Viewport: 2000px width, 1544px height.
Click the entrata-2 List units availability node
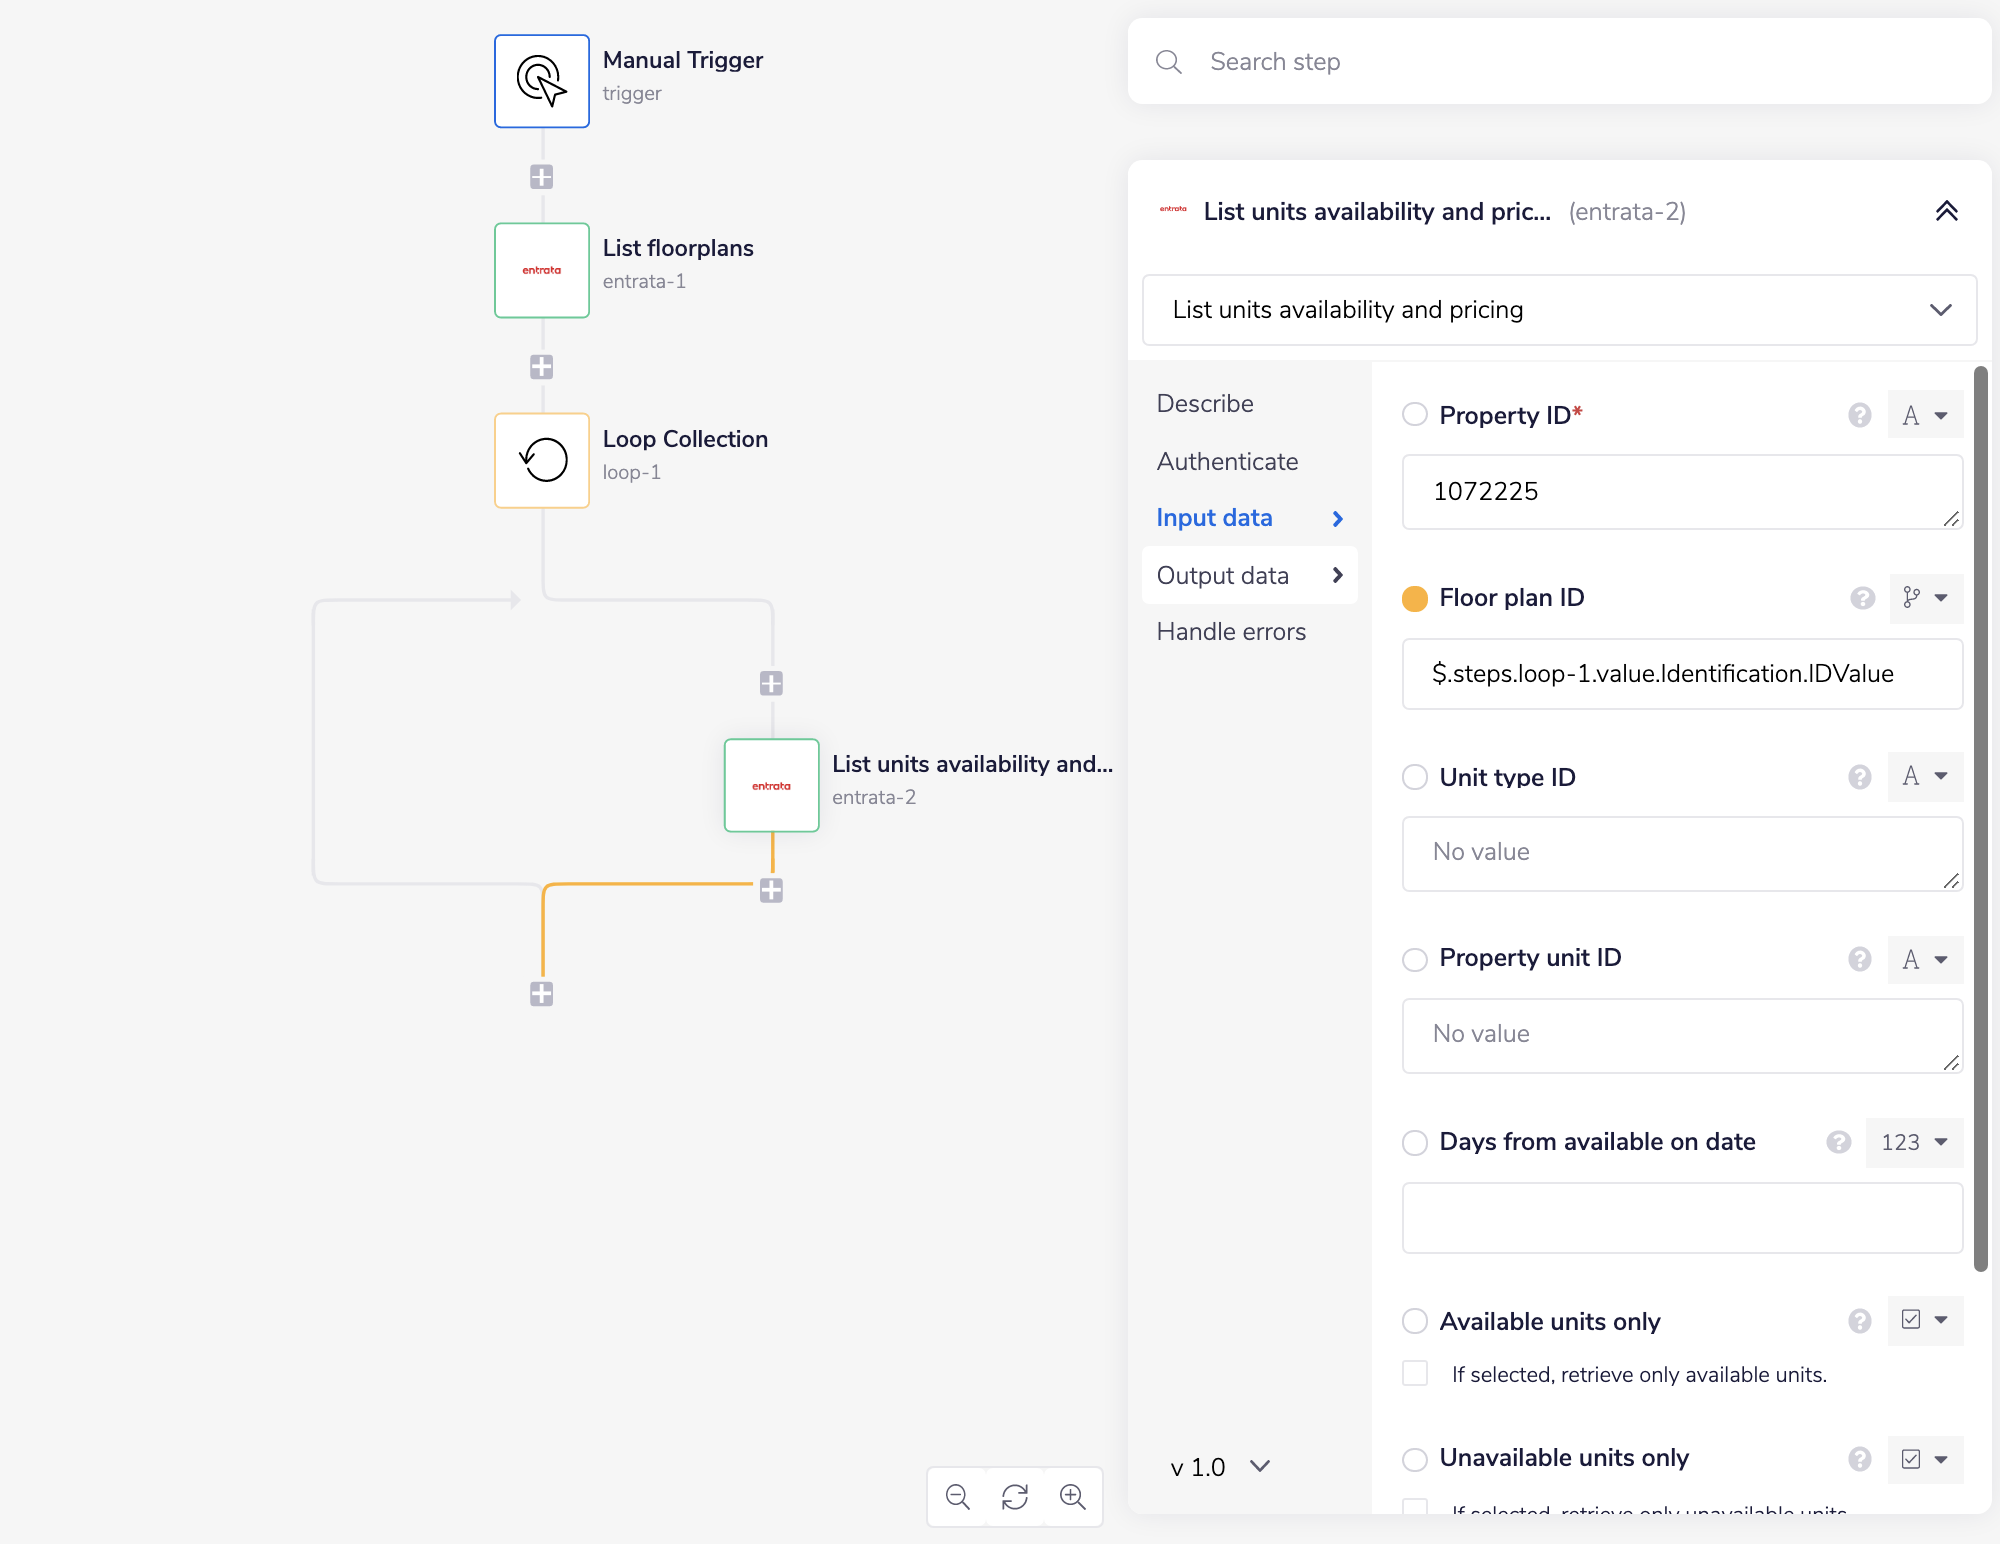(771, 785)
